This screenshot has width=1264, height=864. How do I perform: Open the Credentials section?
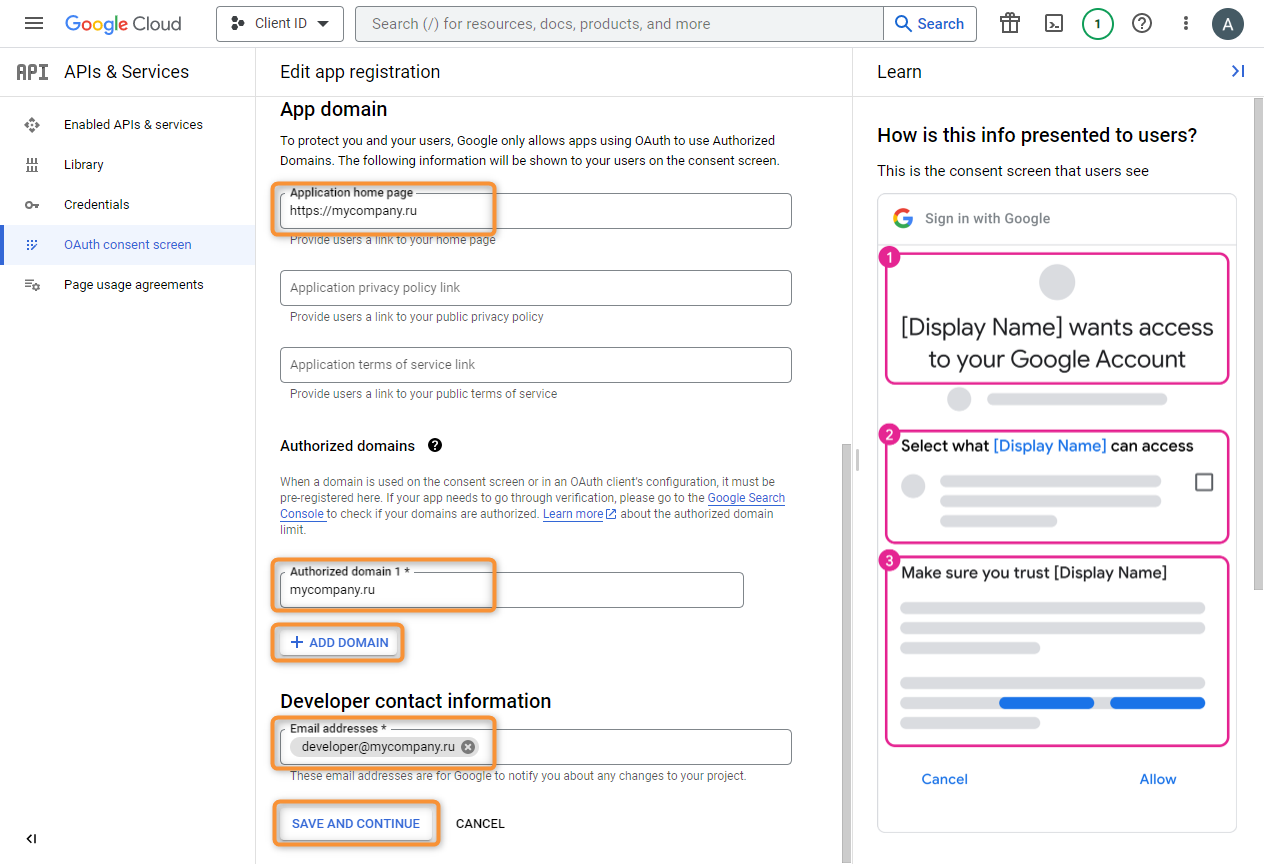coord(128,205)
